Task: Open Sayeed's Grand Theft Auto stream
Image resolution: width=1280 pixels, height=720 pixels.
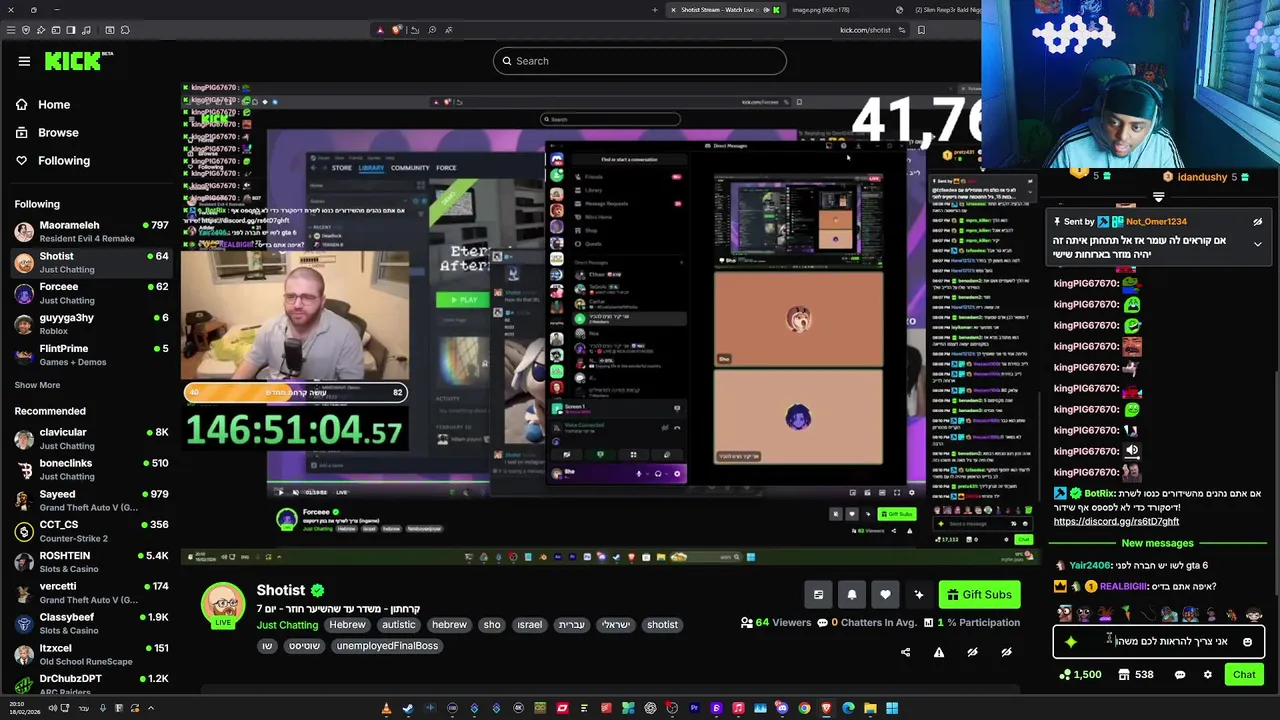Action: pos(92,501)
